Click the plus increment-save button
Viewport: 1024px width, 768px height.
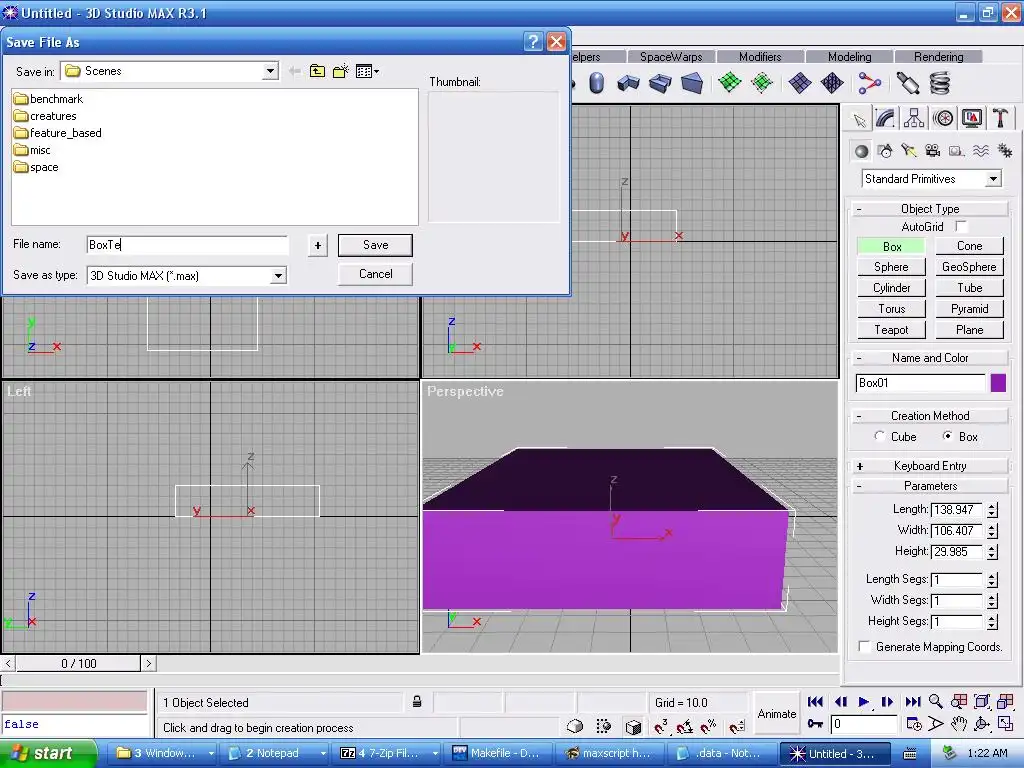click(x=318, y=246)
